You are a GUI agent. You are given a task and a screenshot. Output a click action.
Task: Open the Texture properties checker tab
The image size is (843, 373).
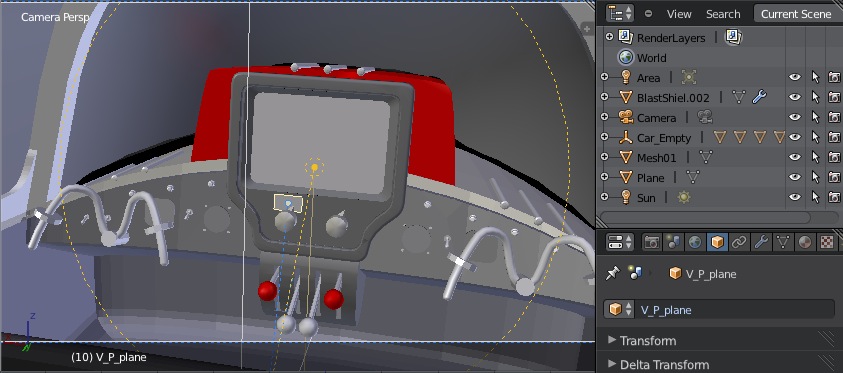(827, 242)
